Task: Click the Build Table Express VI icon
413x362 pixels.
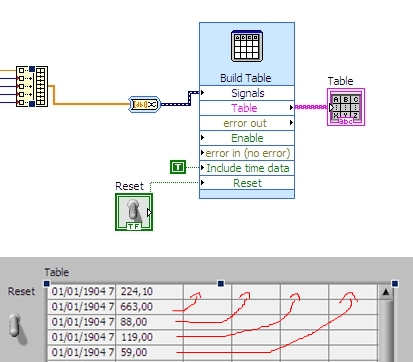Action: pyautogui.click(x=247, y=46)
